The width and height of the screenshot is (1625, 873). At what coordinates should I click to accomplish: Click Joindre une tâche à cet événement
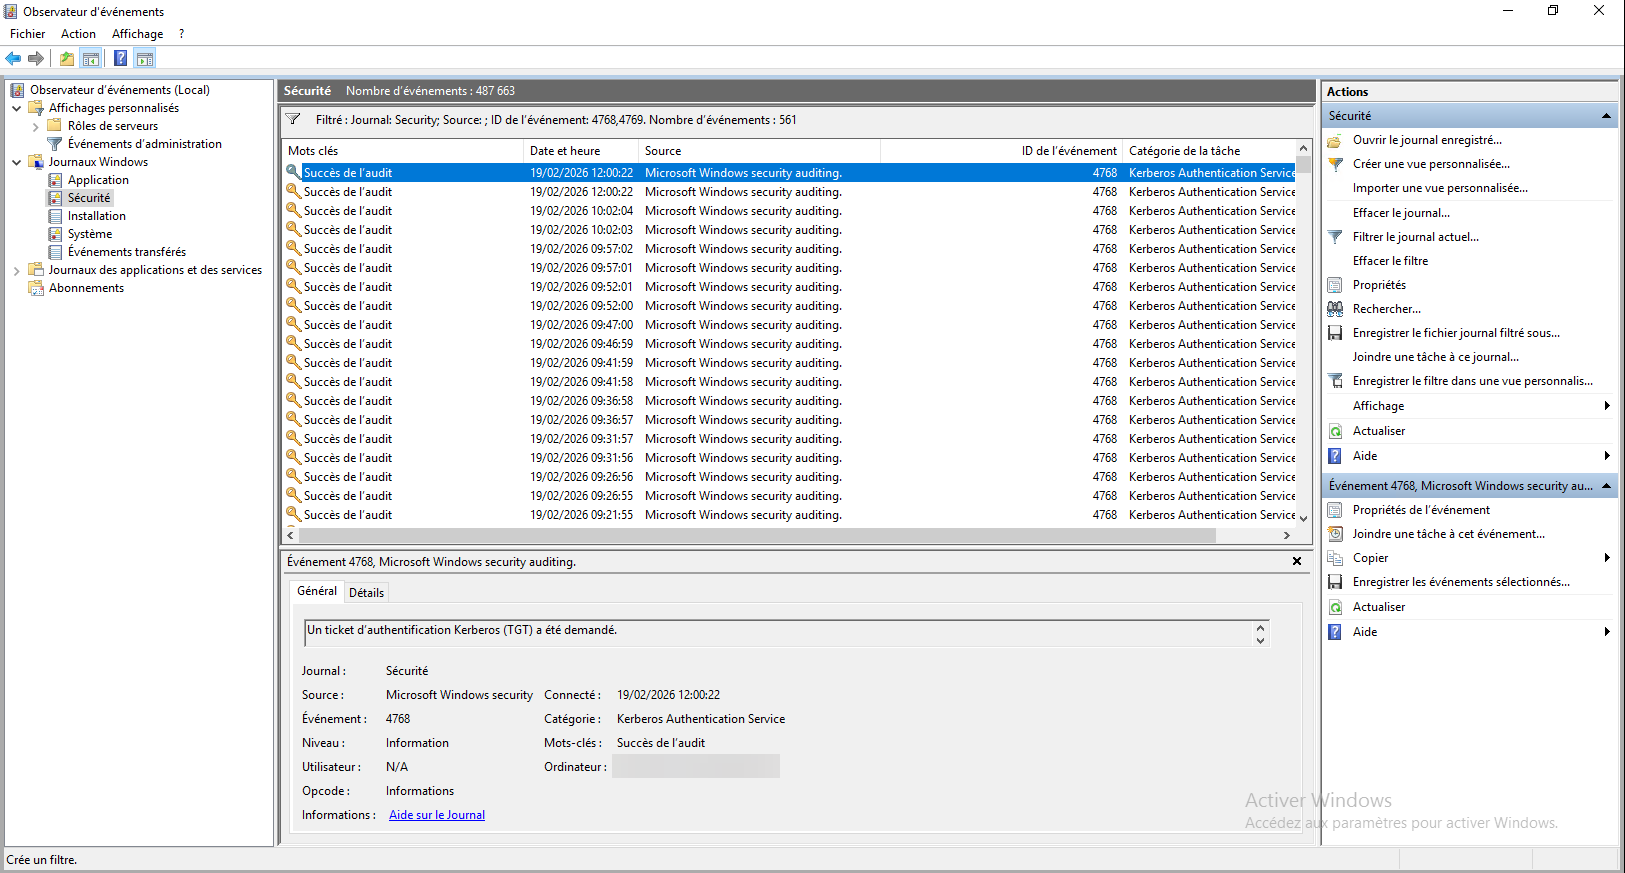click(x=1449, y=534)
